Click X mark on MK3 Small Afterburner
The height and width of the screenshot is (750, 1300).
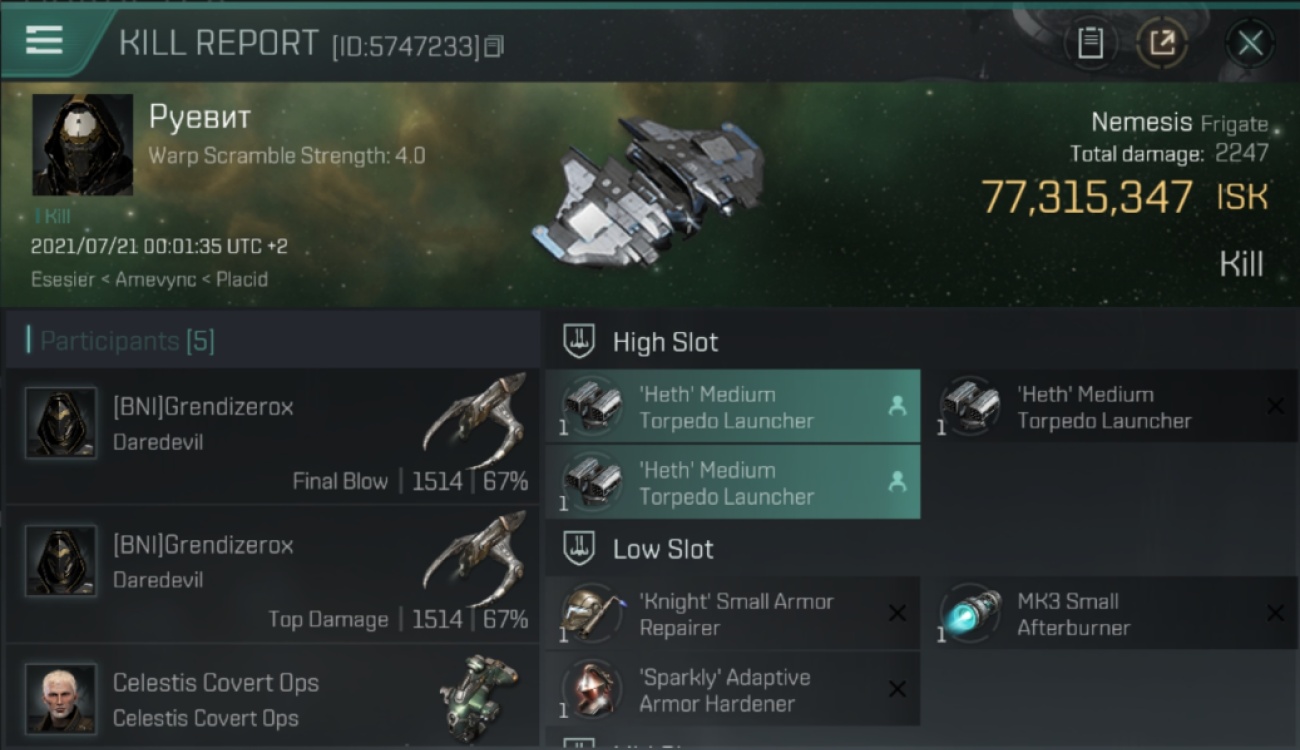1275,613
